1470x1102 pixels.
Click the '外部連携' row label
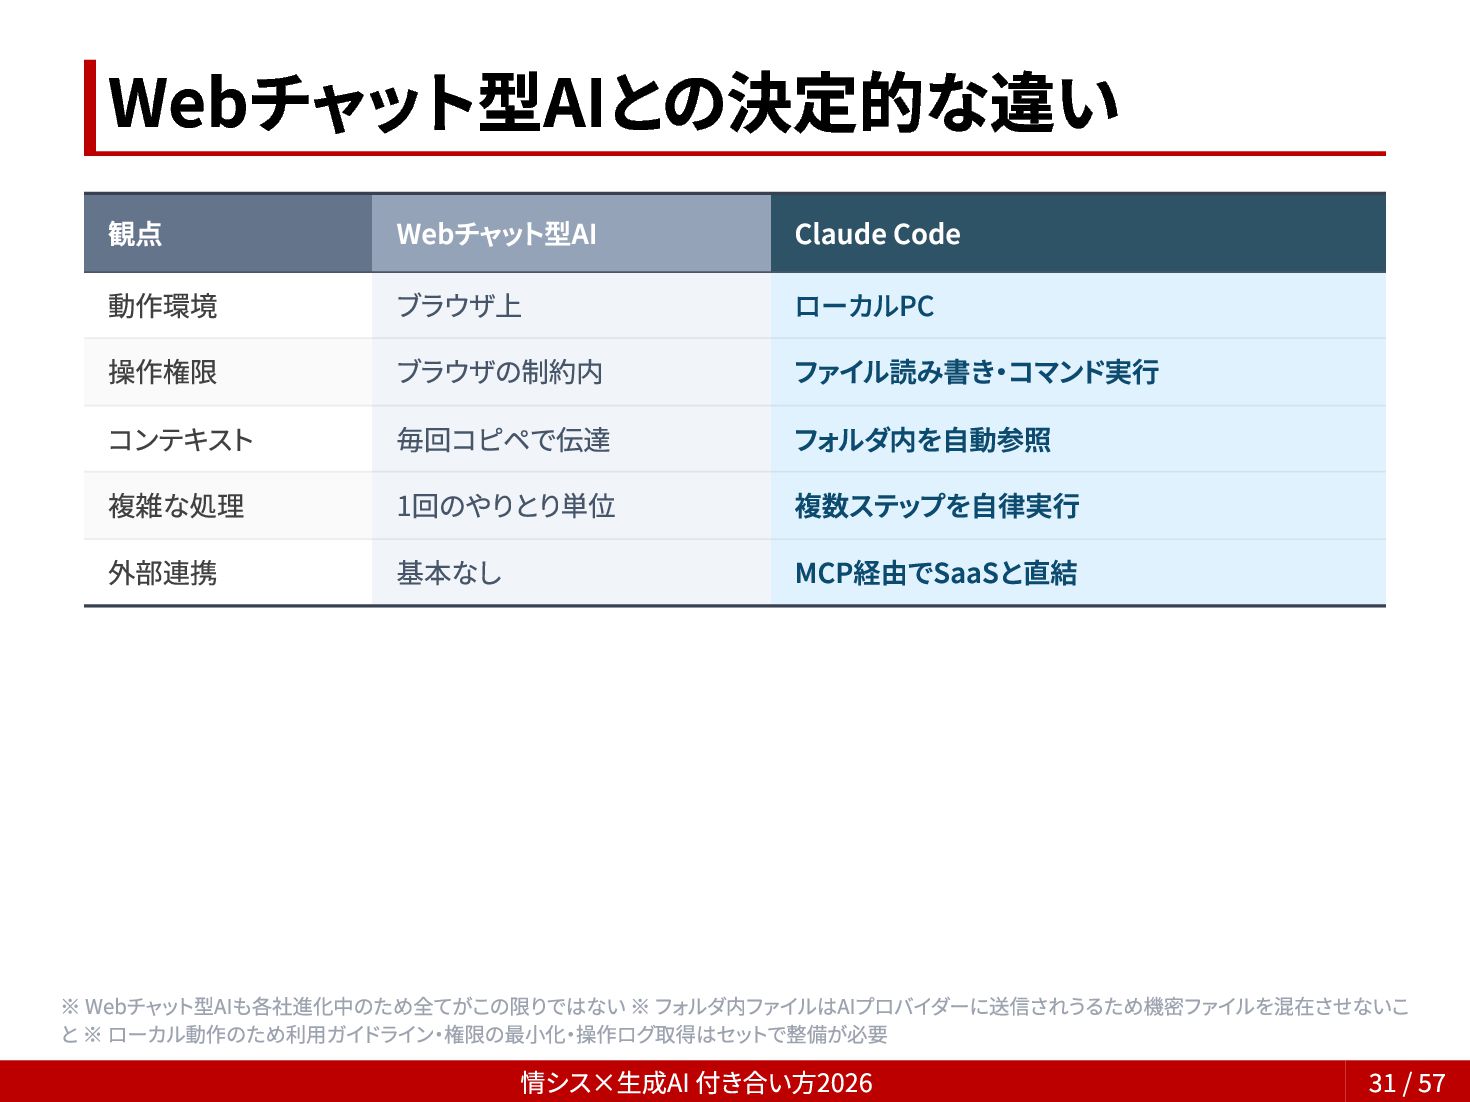(228, 573)
